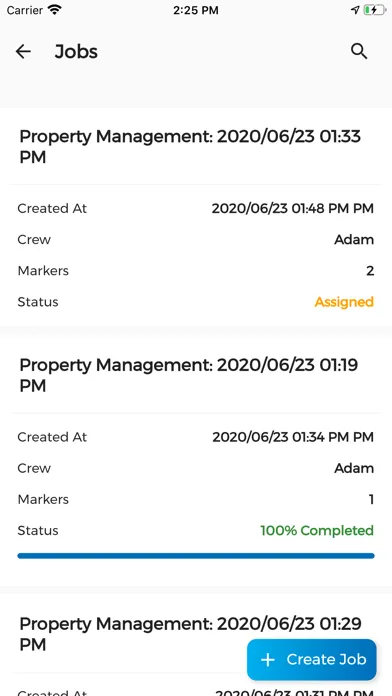
Task: Tap Markers count 1 in second job
Action: 371,499
